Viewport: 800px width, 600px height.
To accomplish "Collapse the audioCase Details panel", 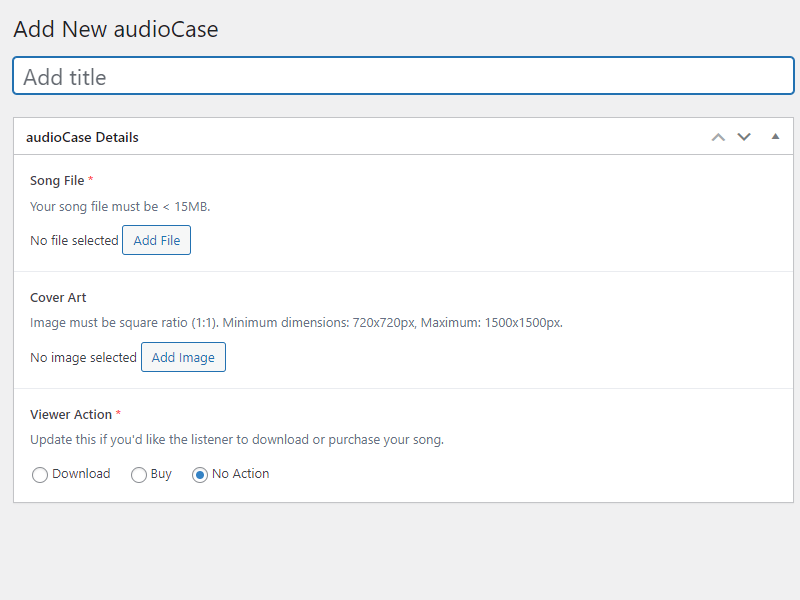I will (775, 137).
